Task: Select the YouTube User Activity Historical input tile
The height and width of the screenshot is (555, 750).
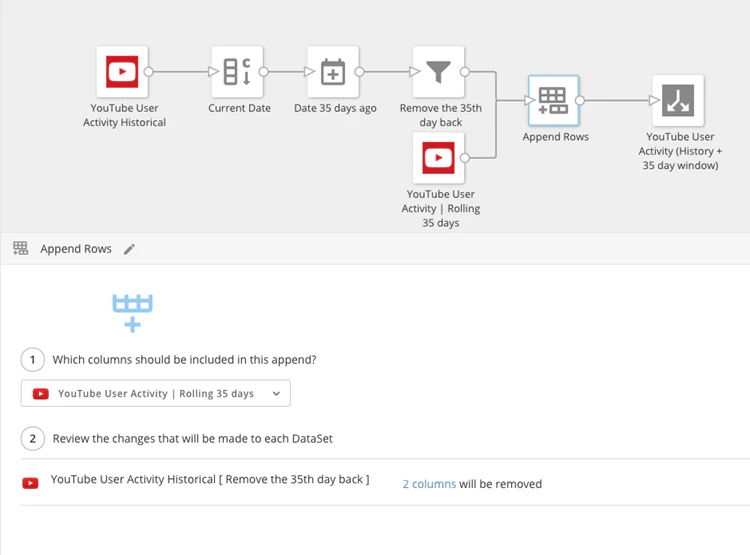Action: click(122, 72)
